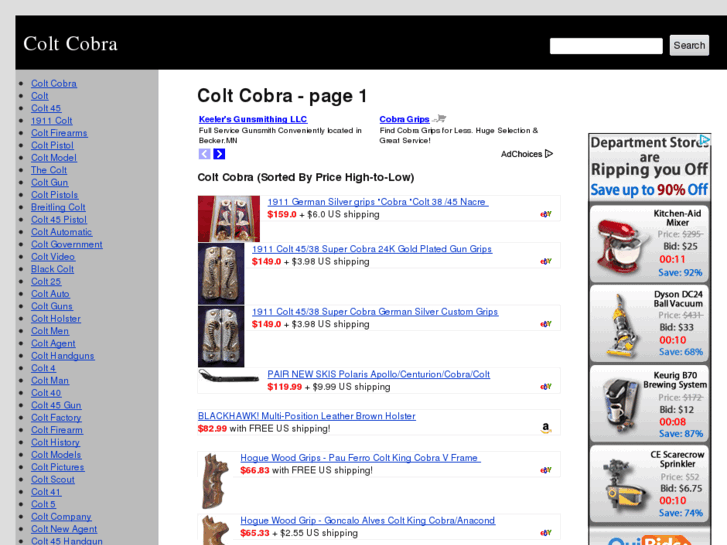The height and width of the screenshot is (545, 727).
Task: Click the shopping cart icon beside Cobra Grips
Action: click(x=439, y=119)
